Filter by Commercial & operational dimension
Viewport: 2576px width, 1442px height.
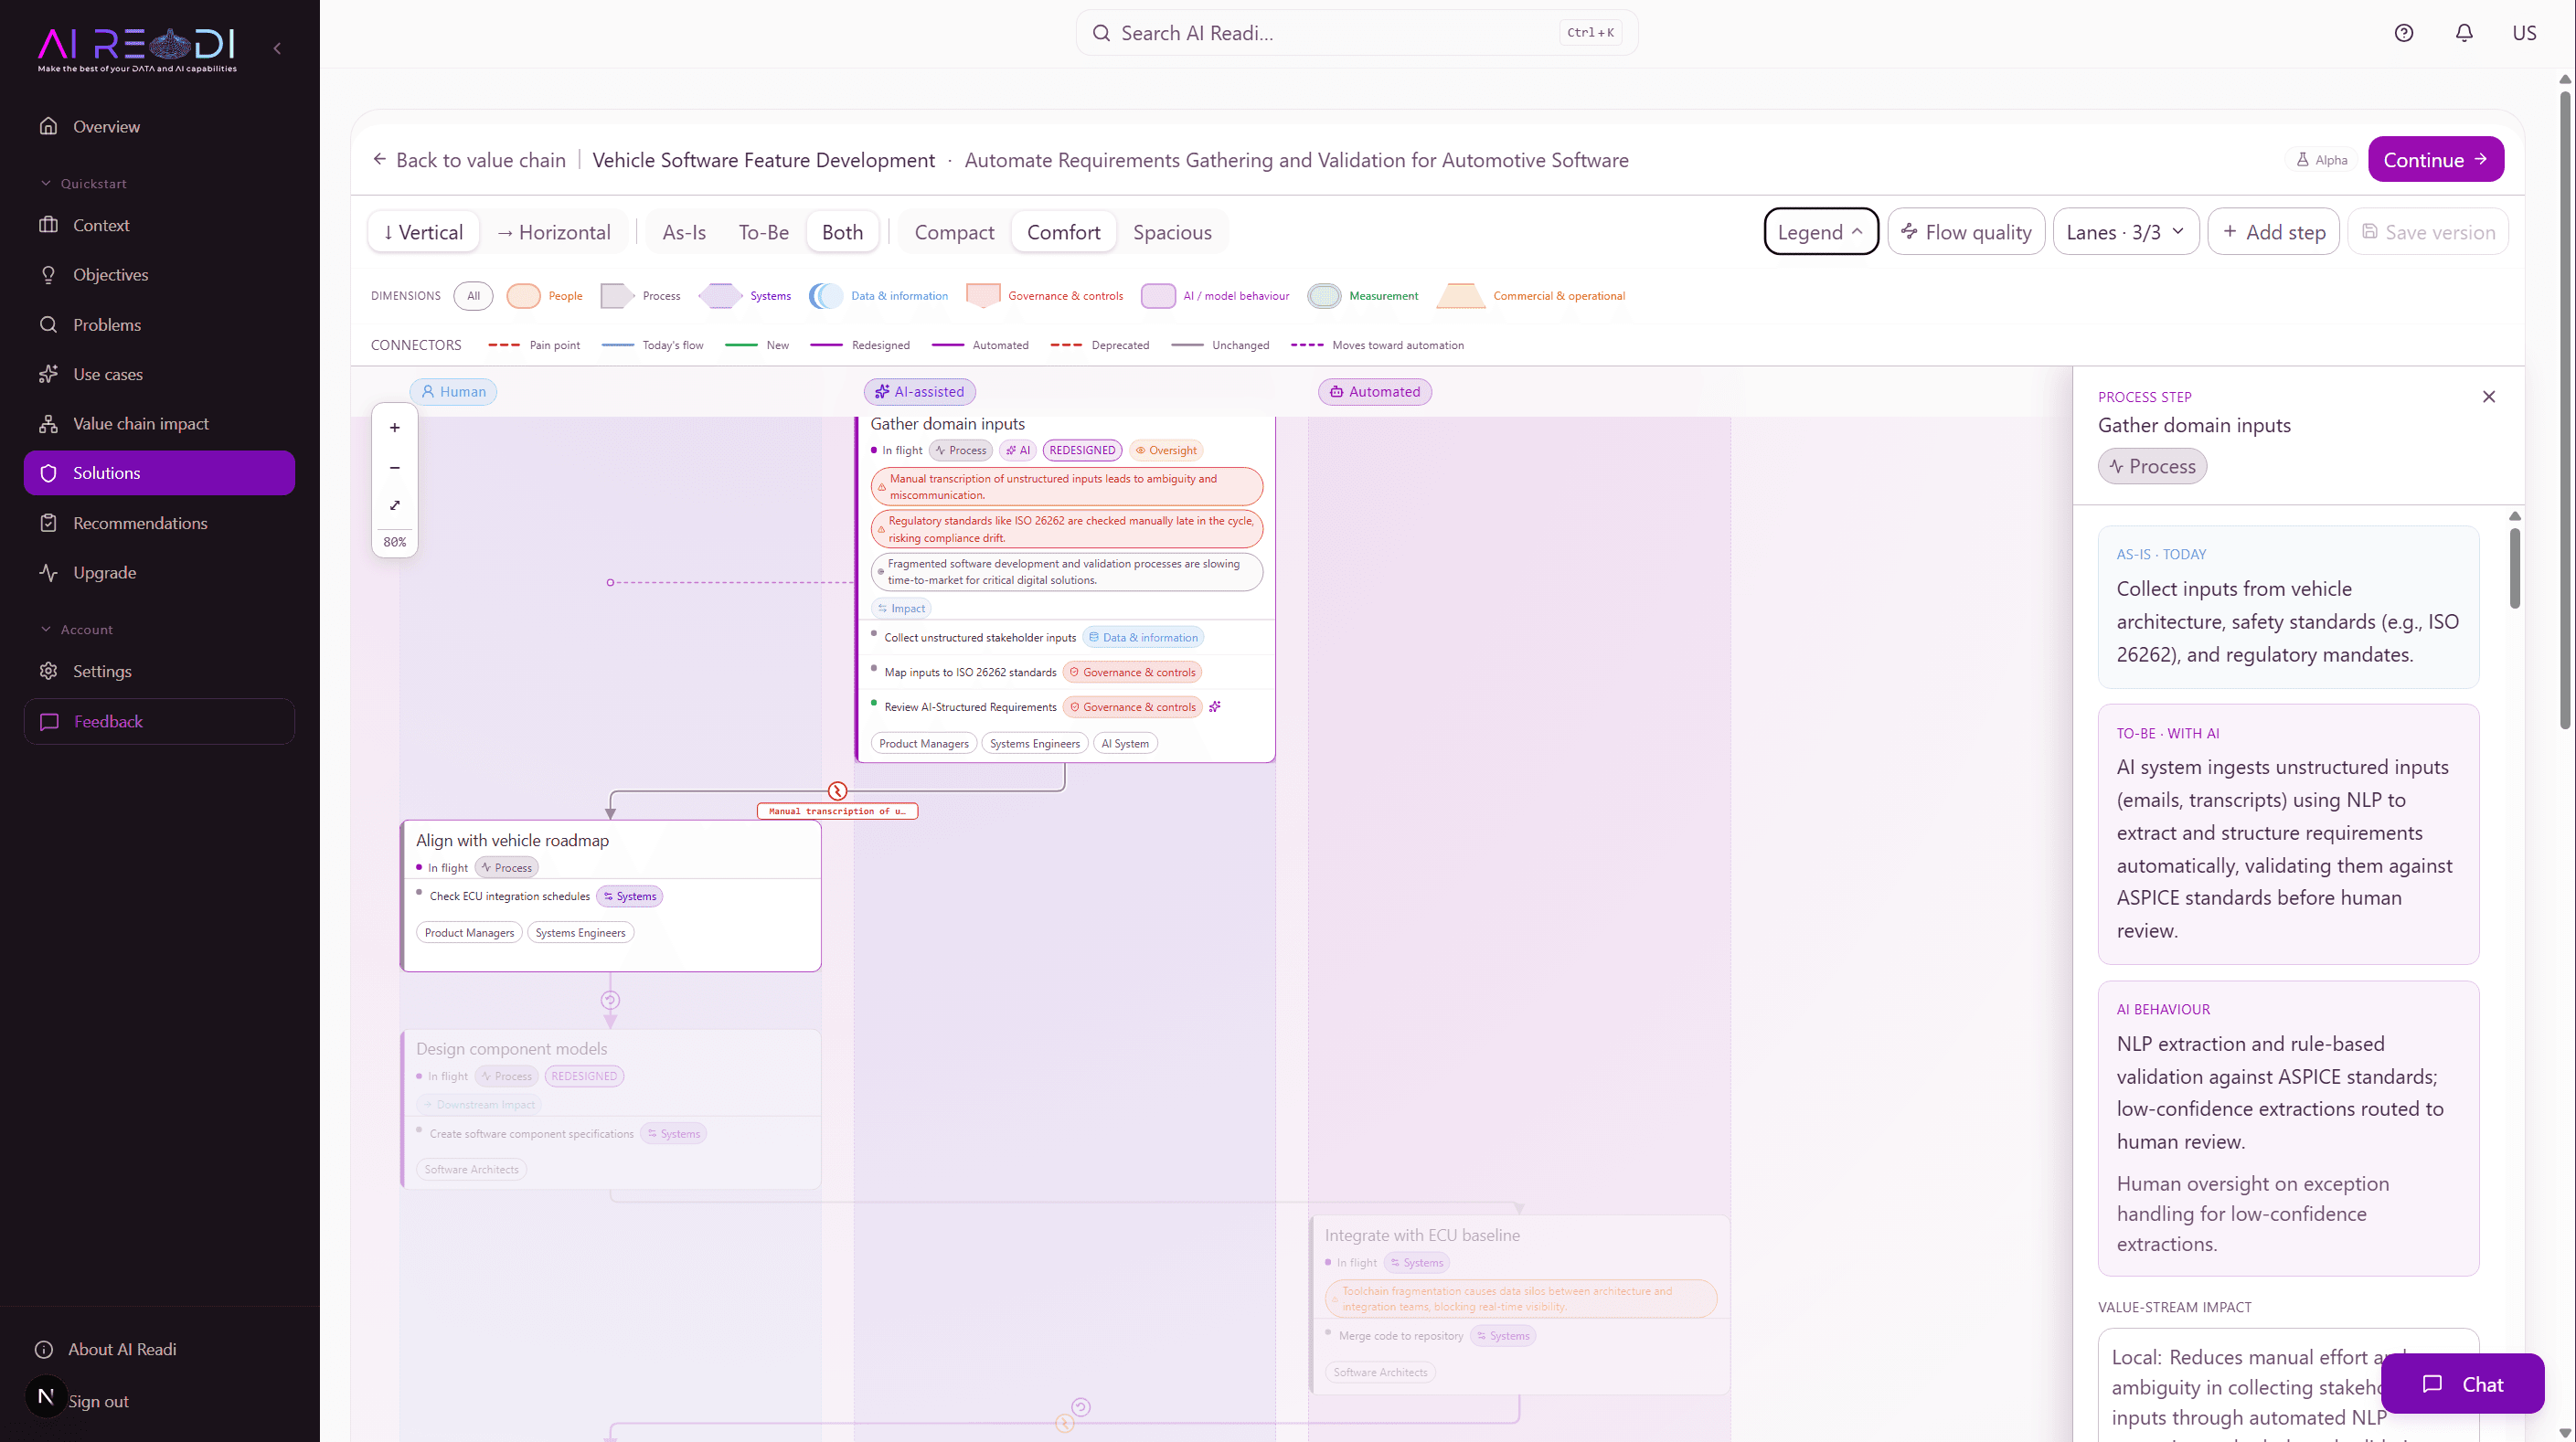(1531, 296)
